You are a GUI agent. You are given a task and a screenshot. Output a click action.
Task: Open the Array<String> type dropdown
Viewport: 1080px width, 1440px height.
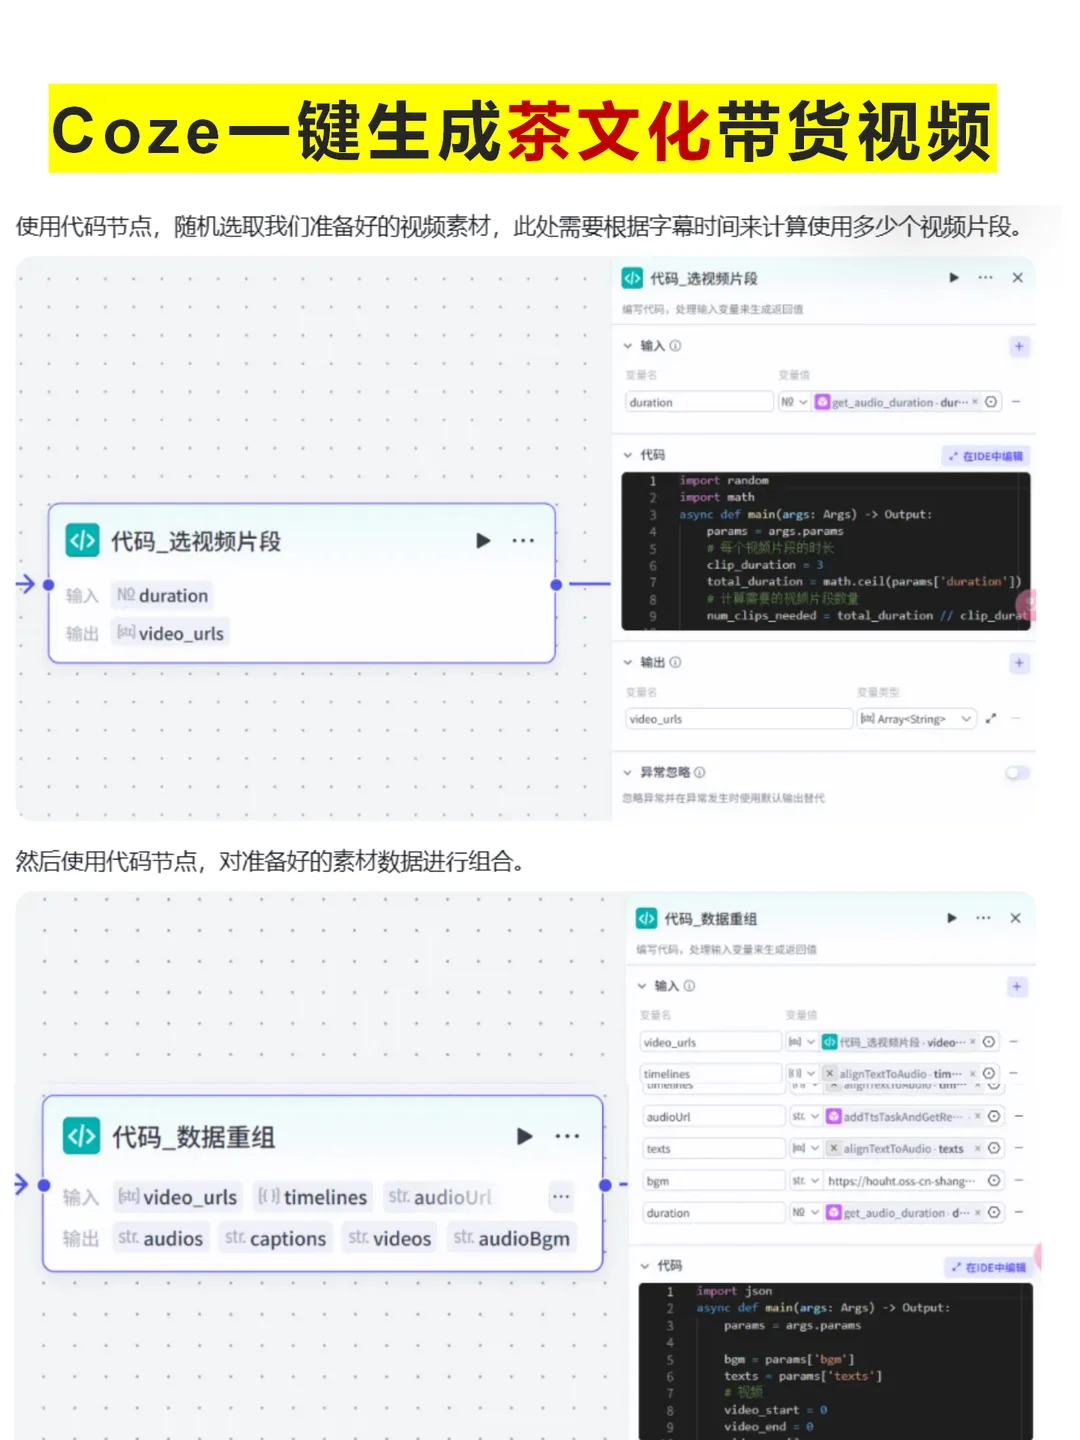915,719
